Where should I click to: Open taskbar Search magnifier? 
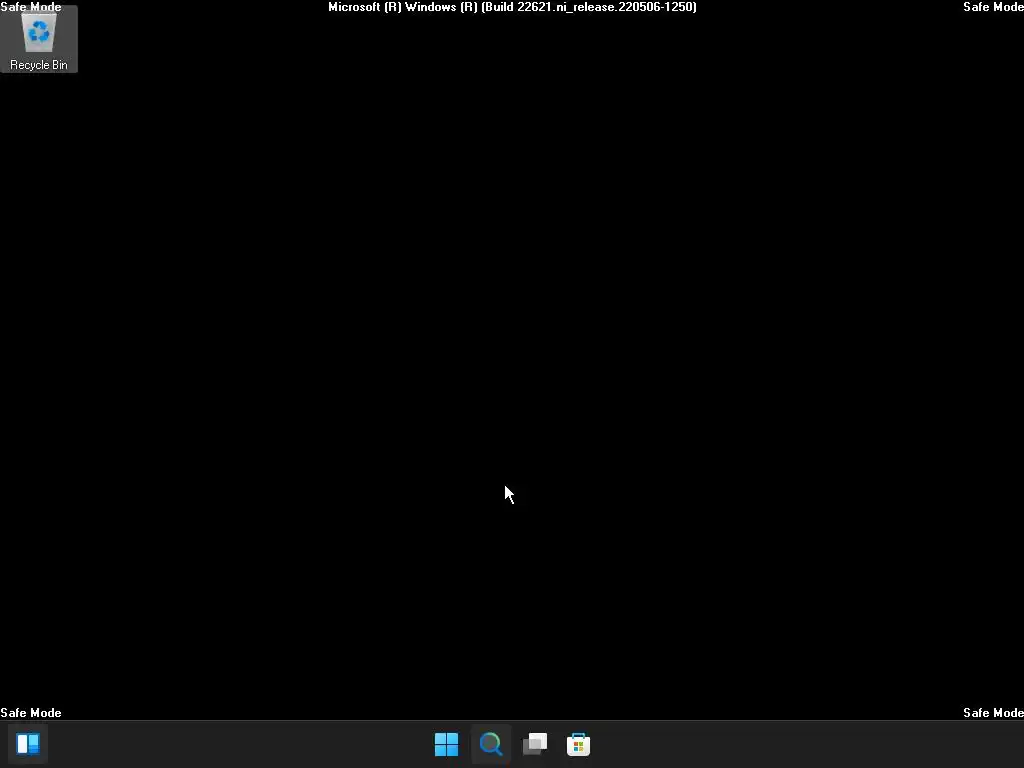point(490,744)
